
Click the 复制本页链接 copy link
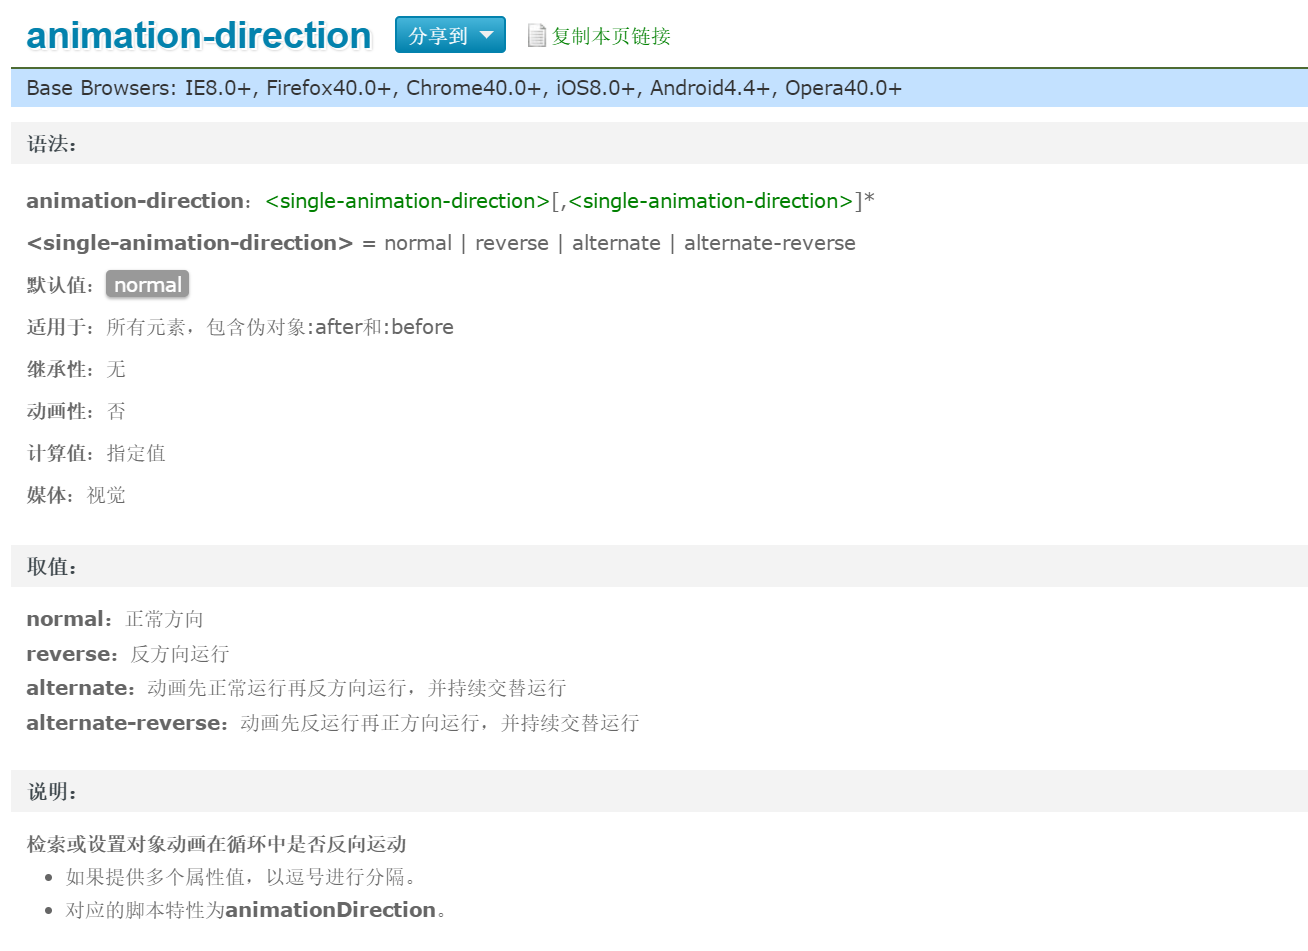point(611,36)
